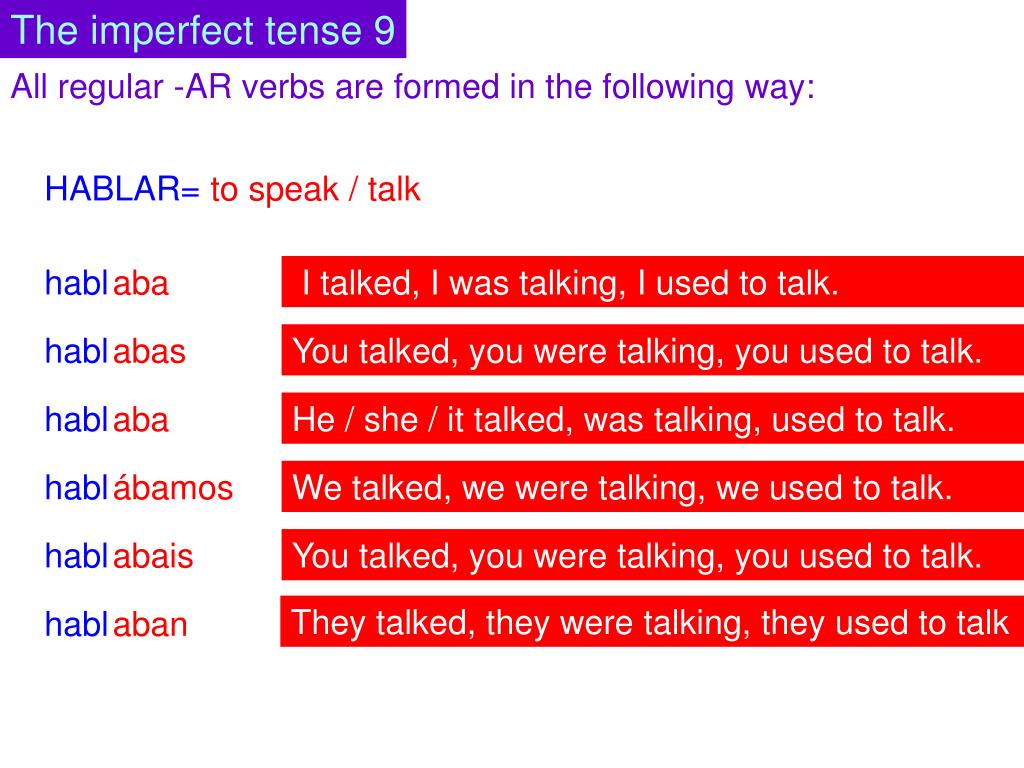The width and height of the screenshot is (1024, 768).
Task: Click the 'I talked, I was talking' red box
Action: point(652,281)
